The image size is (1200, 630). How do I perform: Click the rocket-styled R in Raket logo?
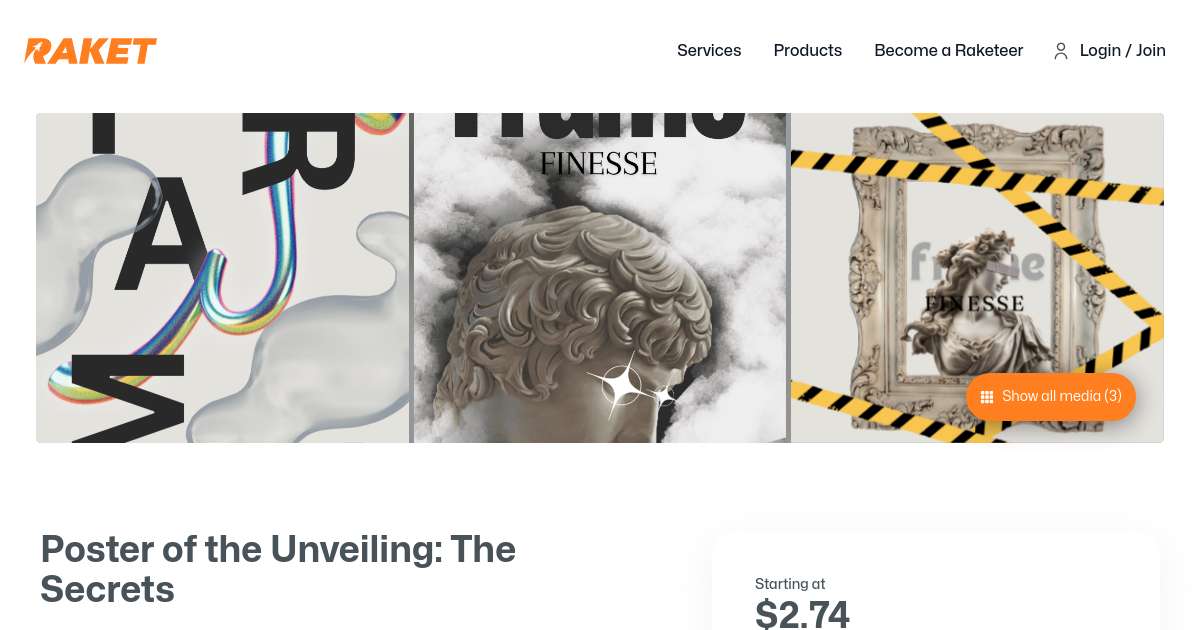(x=39, y=50)
